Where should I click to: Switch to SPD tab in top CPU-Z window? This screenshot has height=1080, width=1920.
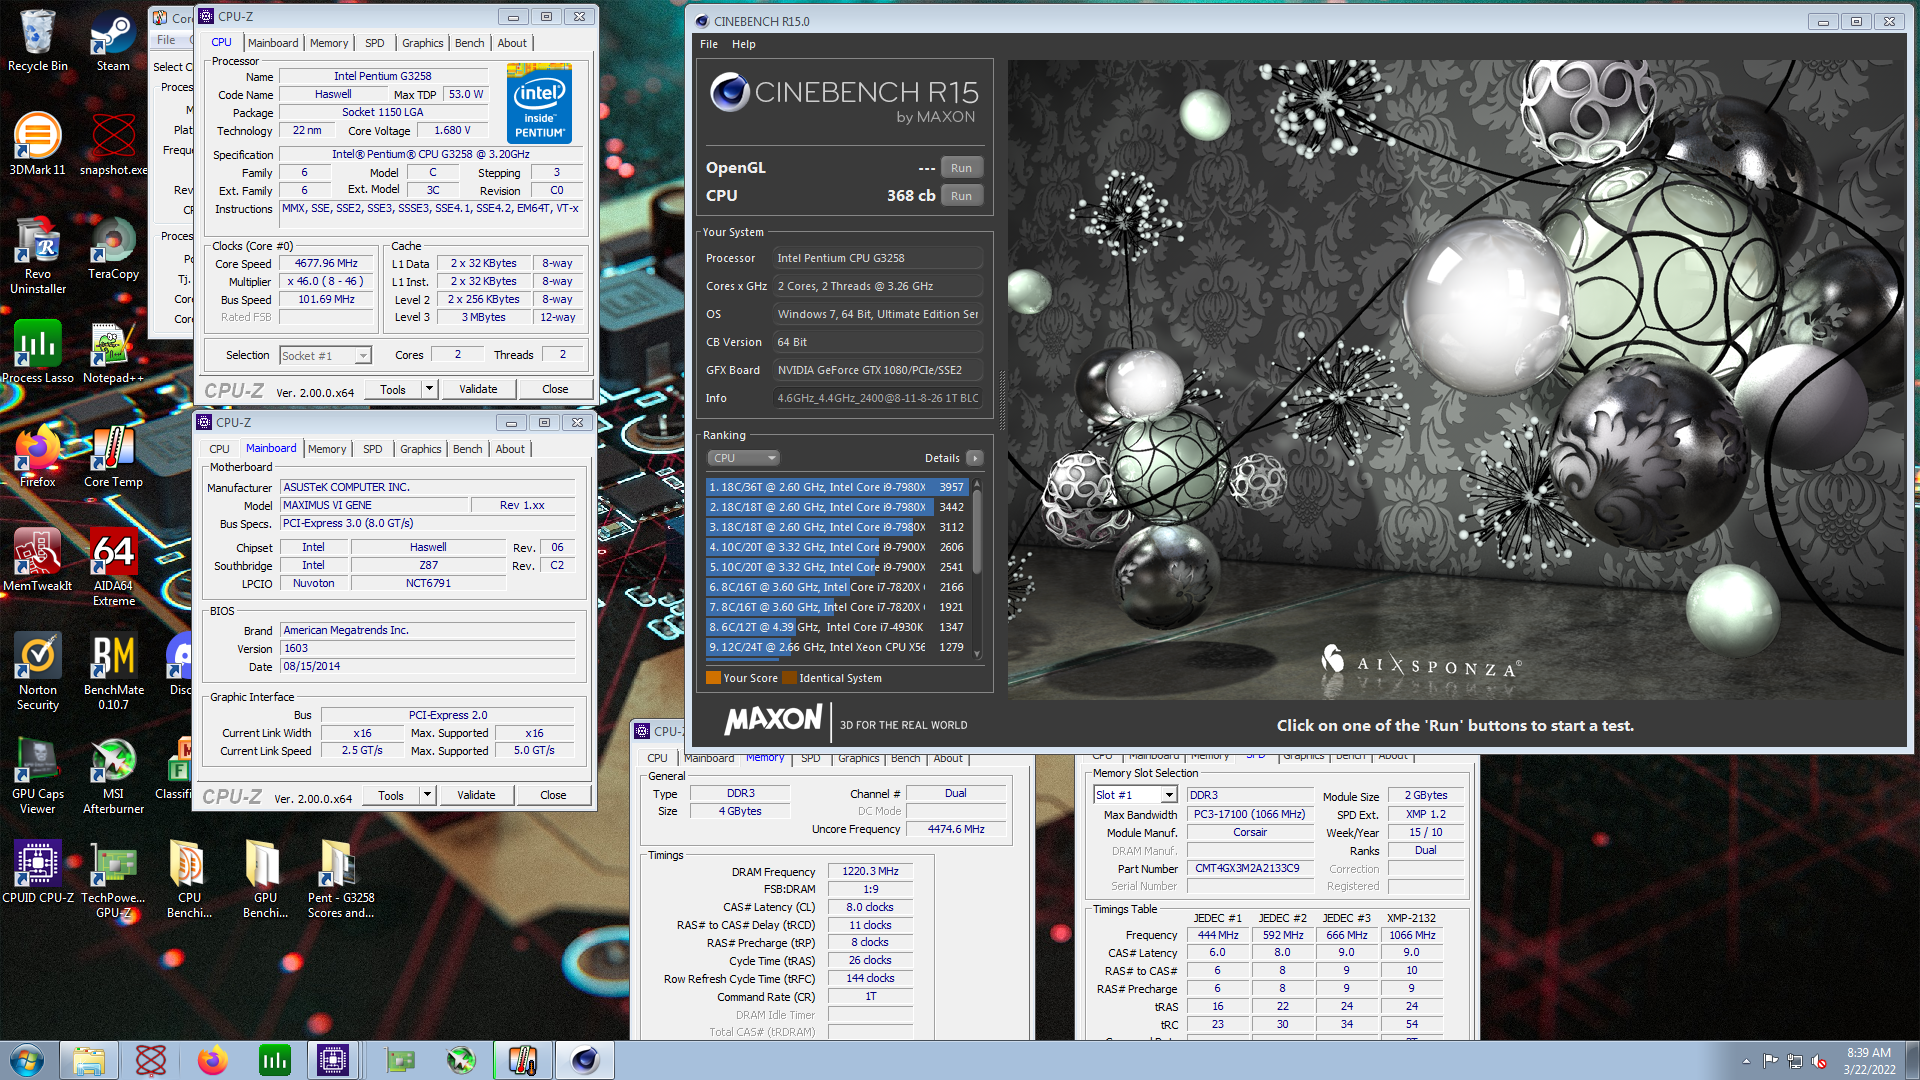[x=374, y=43]
